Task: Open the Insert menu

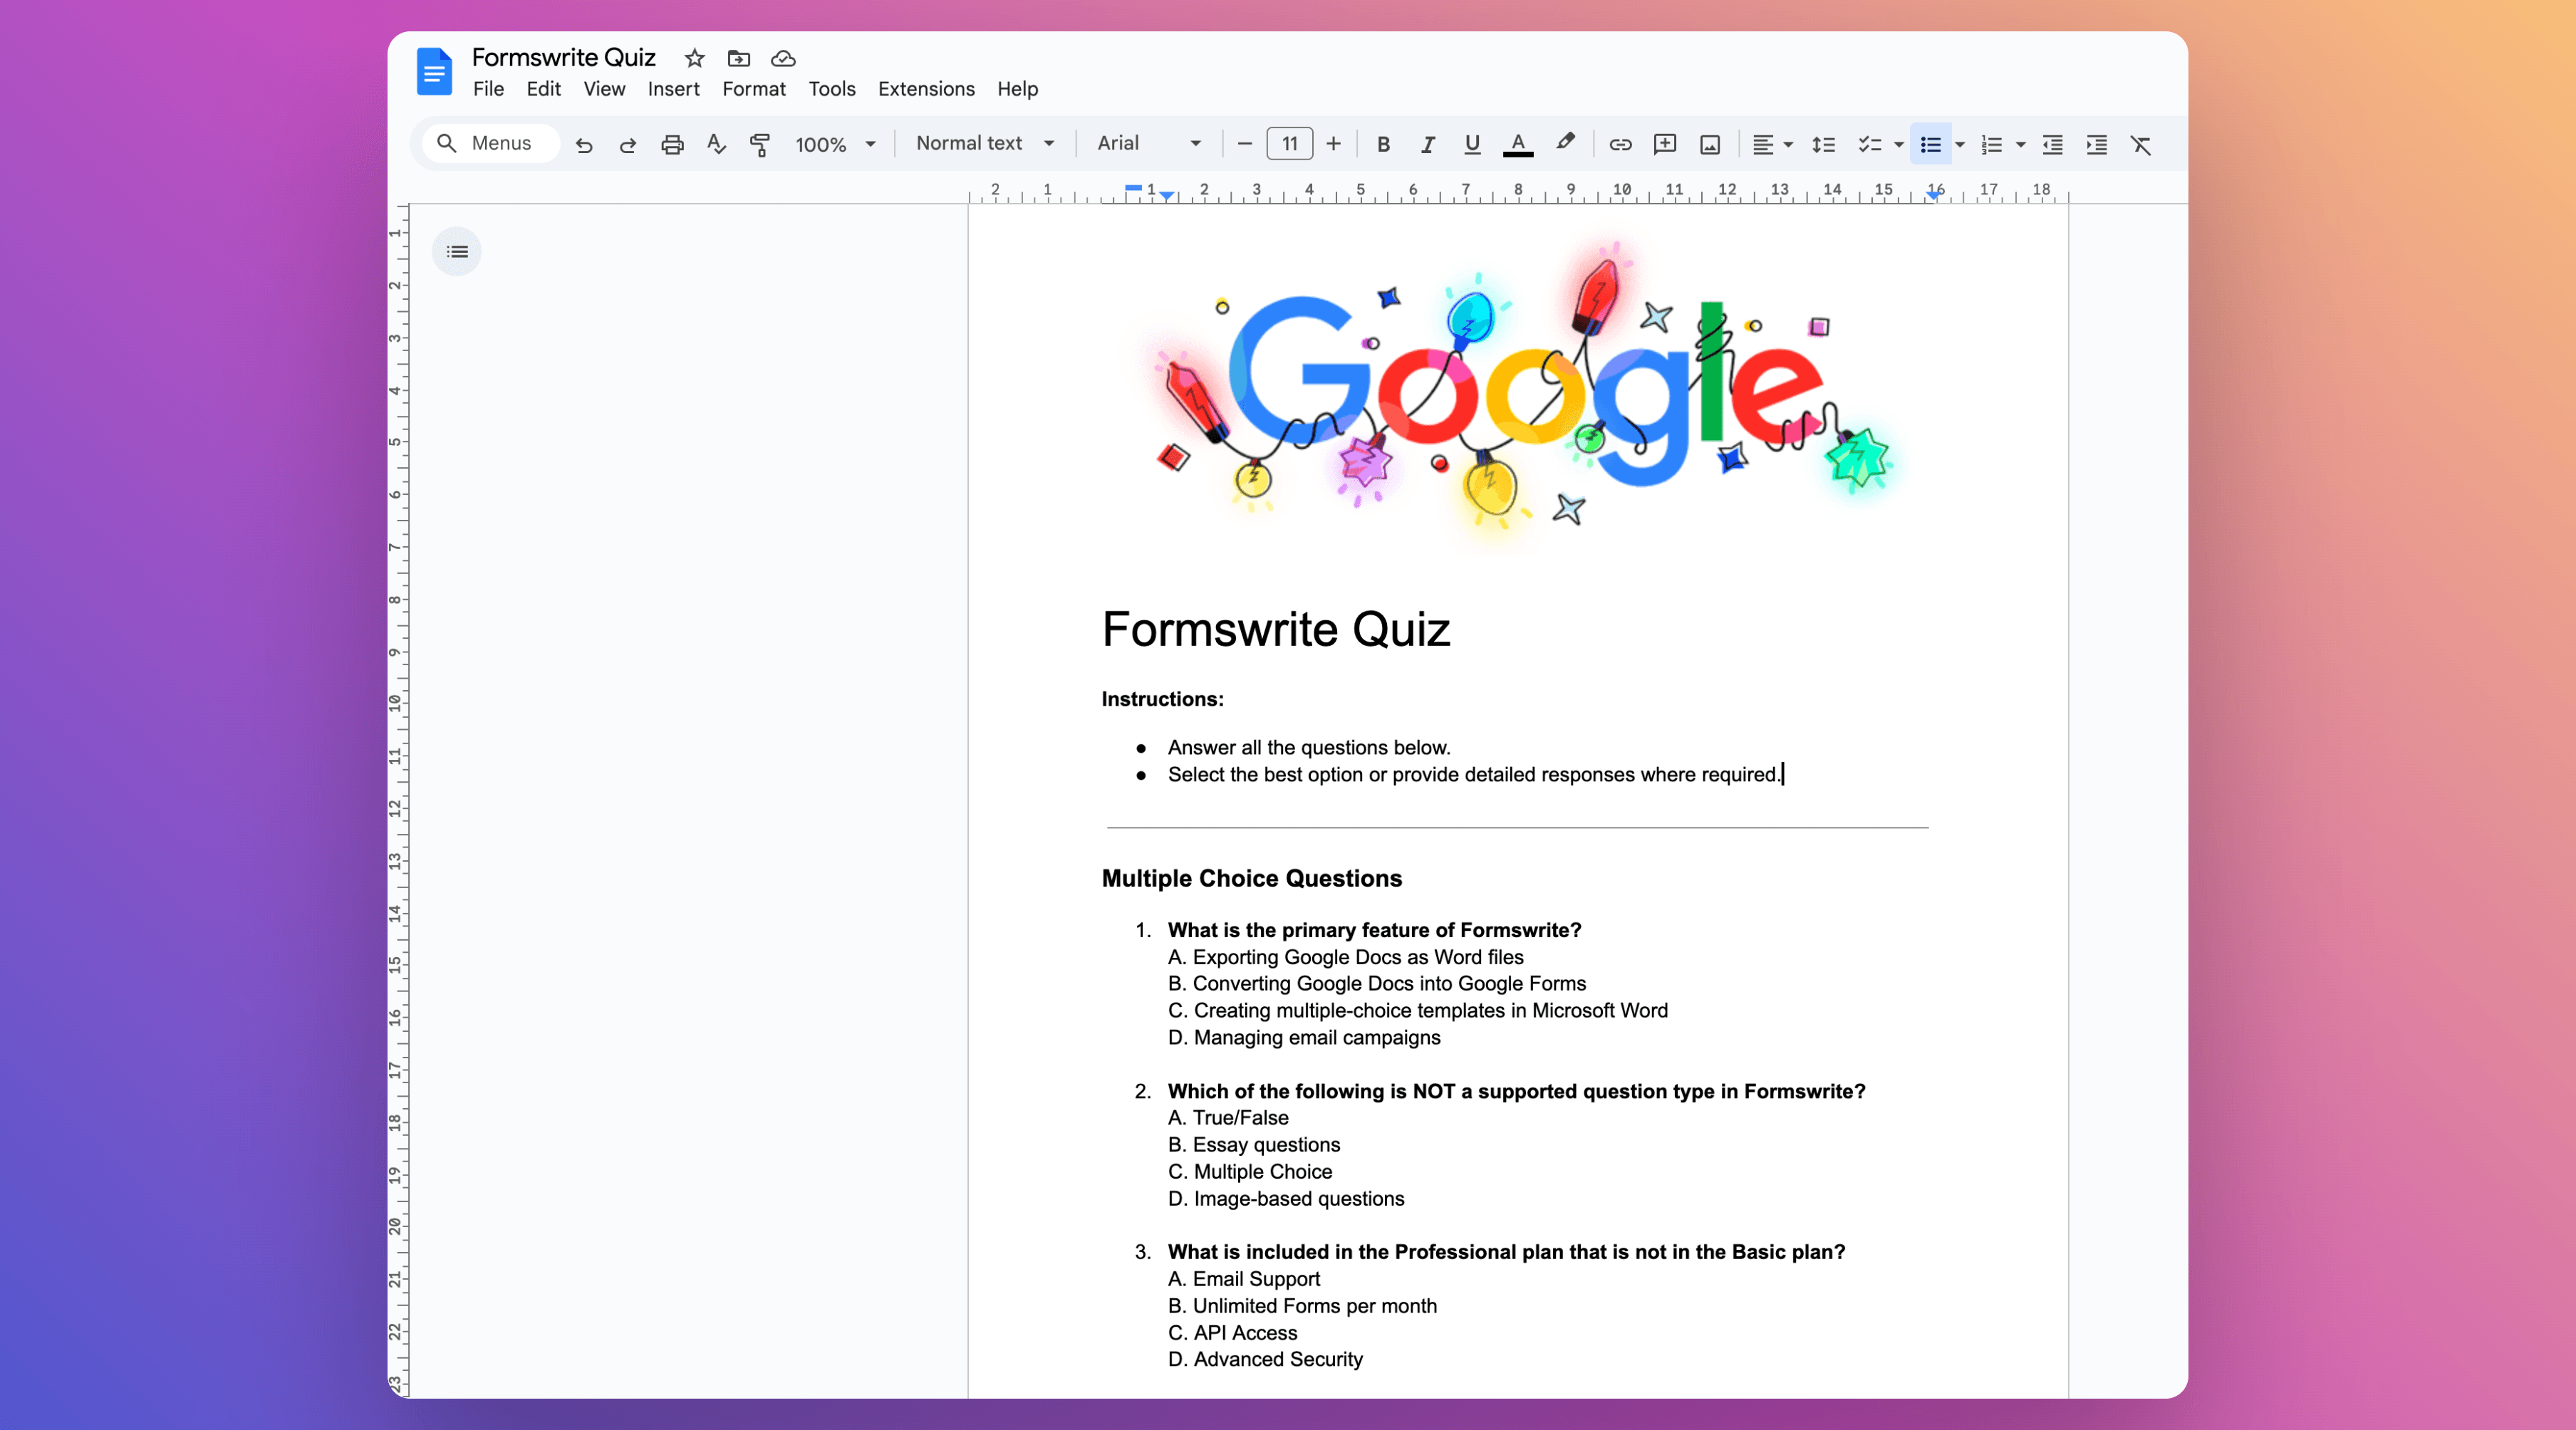Action: pyautogui.click(x=673, y=89)
